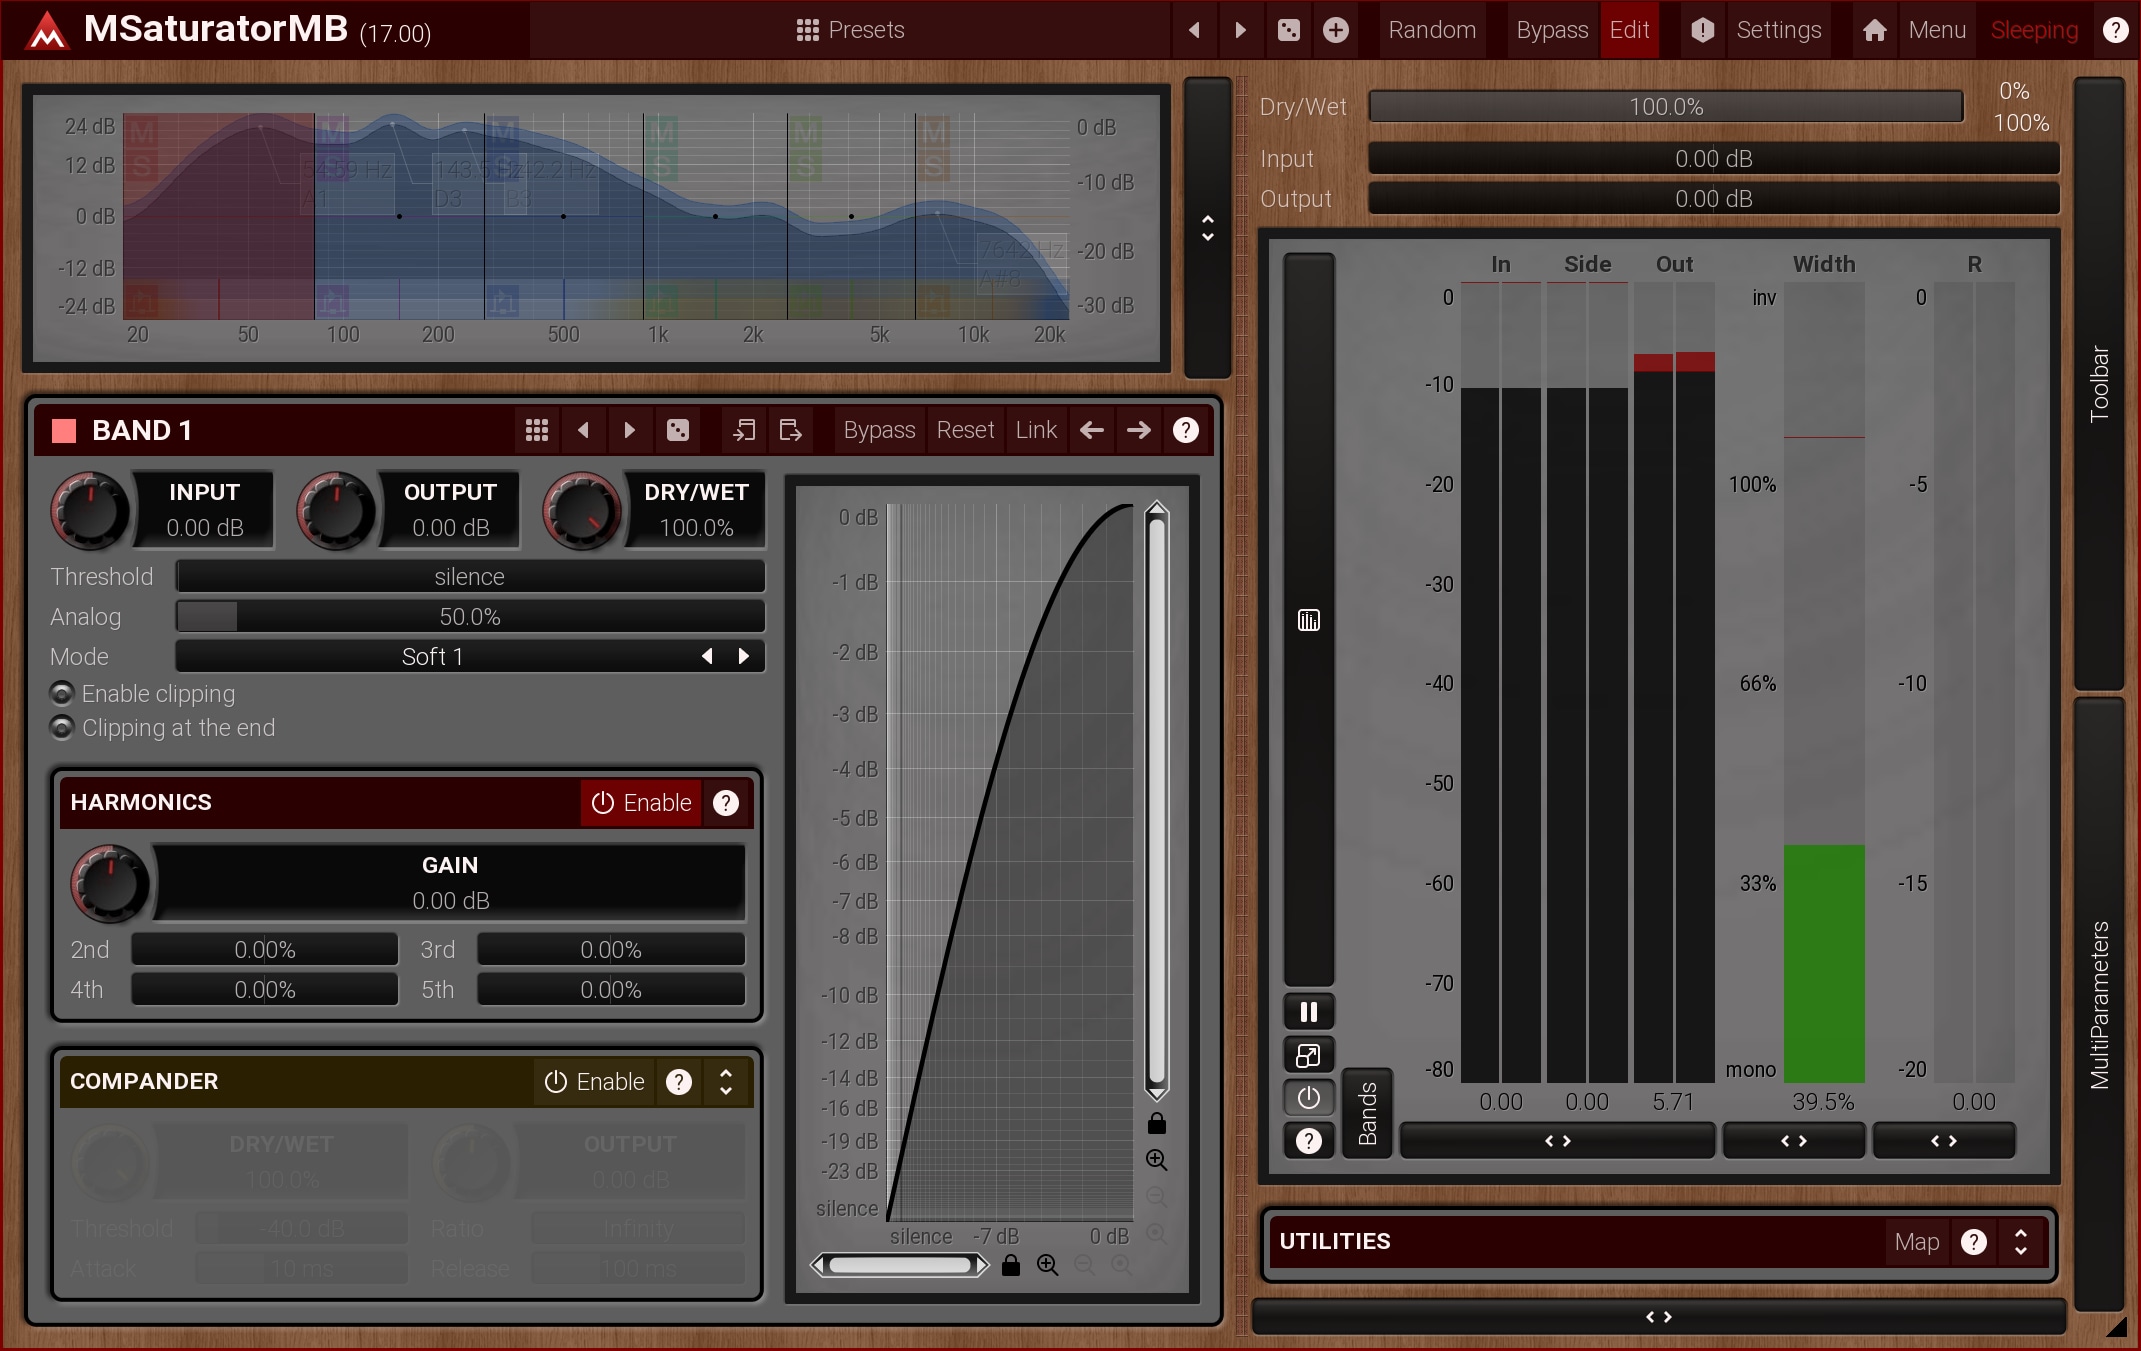The height and width of the screenshot is (1351, 2141).
Task: Click the Band 1 copy icon
Action: tap(743, 430)
